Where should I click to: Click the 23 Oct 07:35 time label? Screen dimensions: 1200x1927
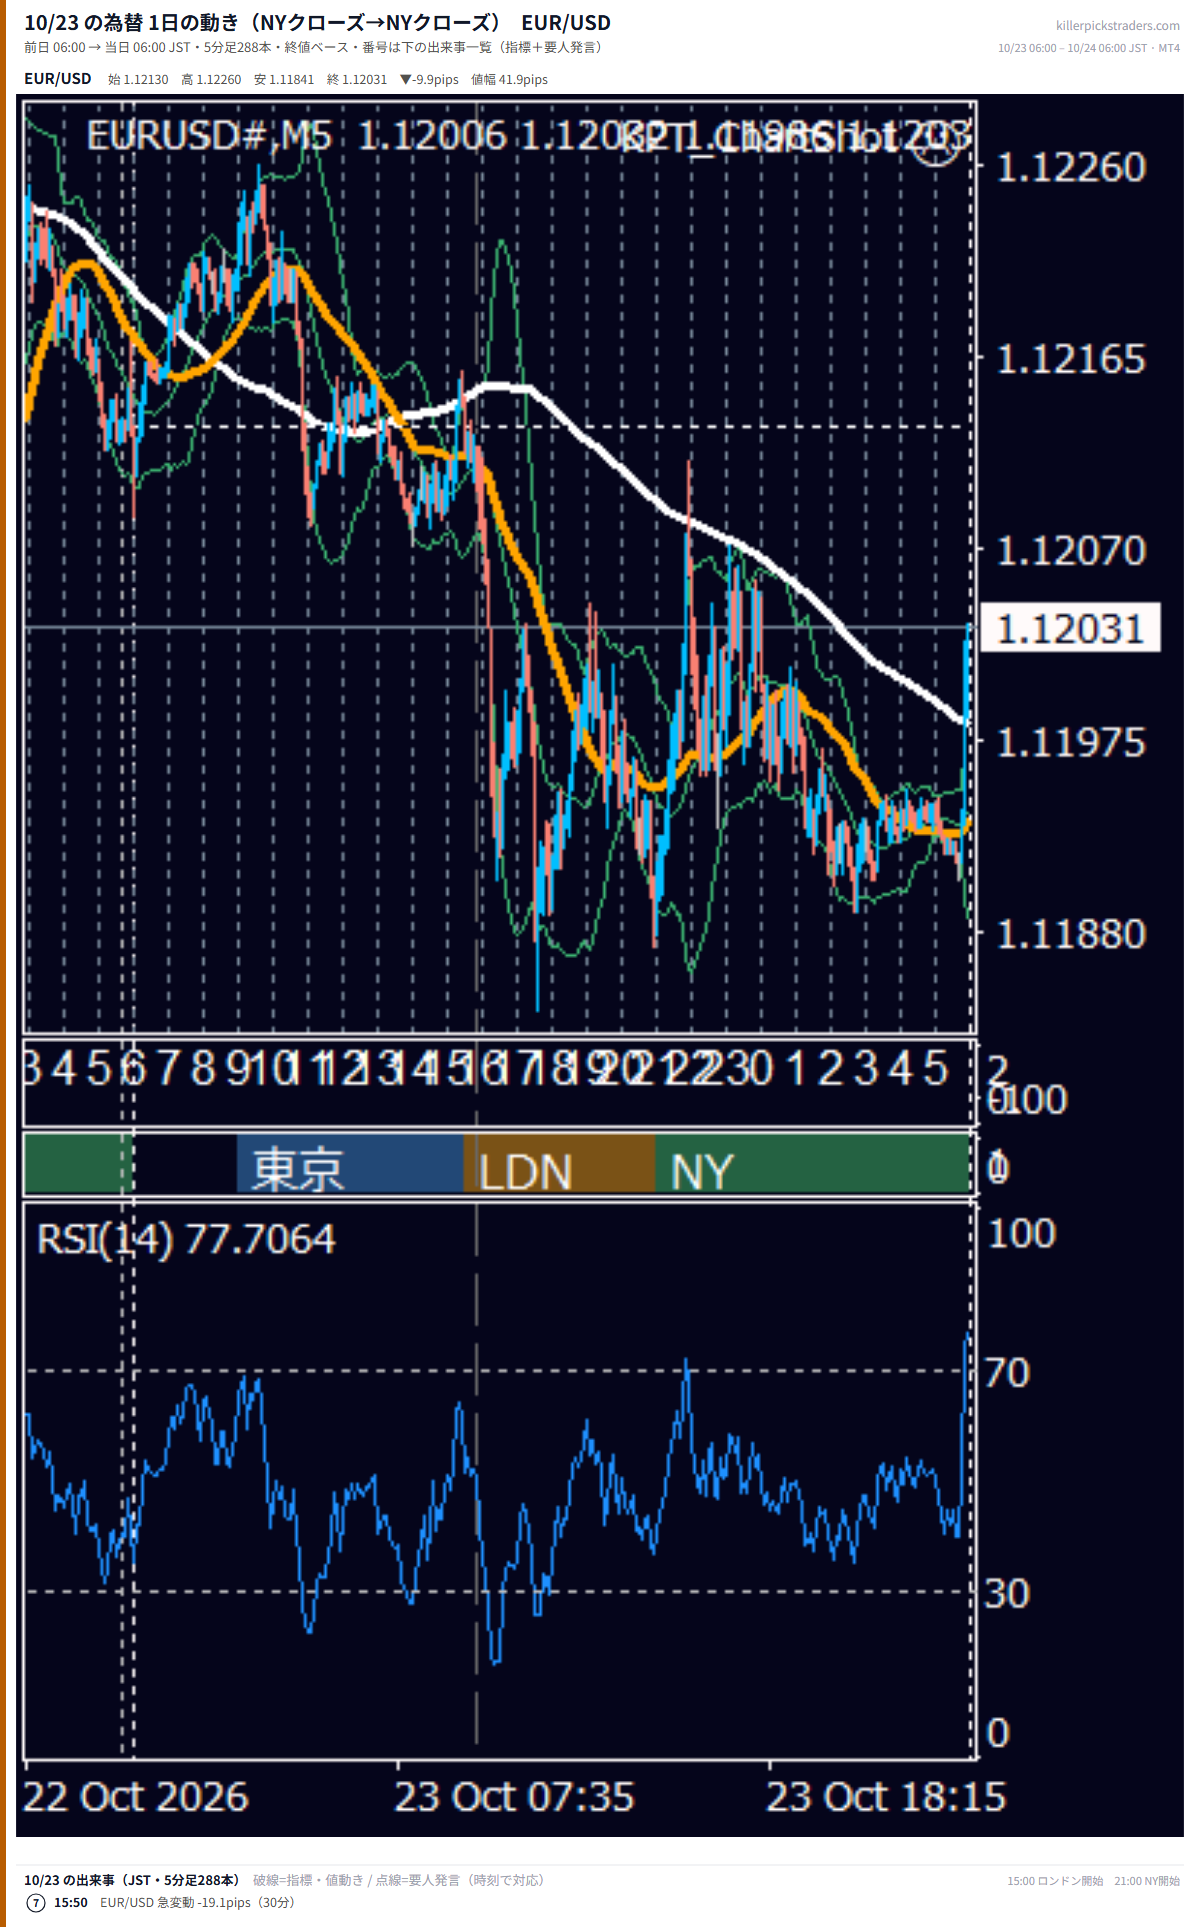point(514,1796)
